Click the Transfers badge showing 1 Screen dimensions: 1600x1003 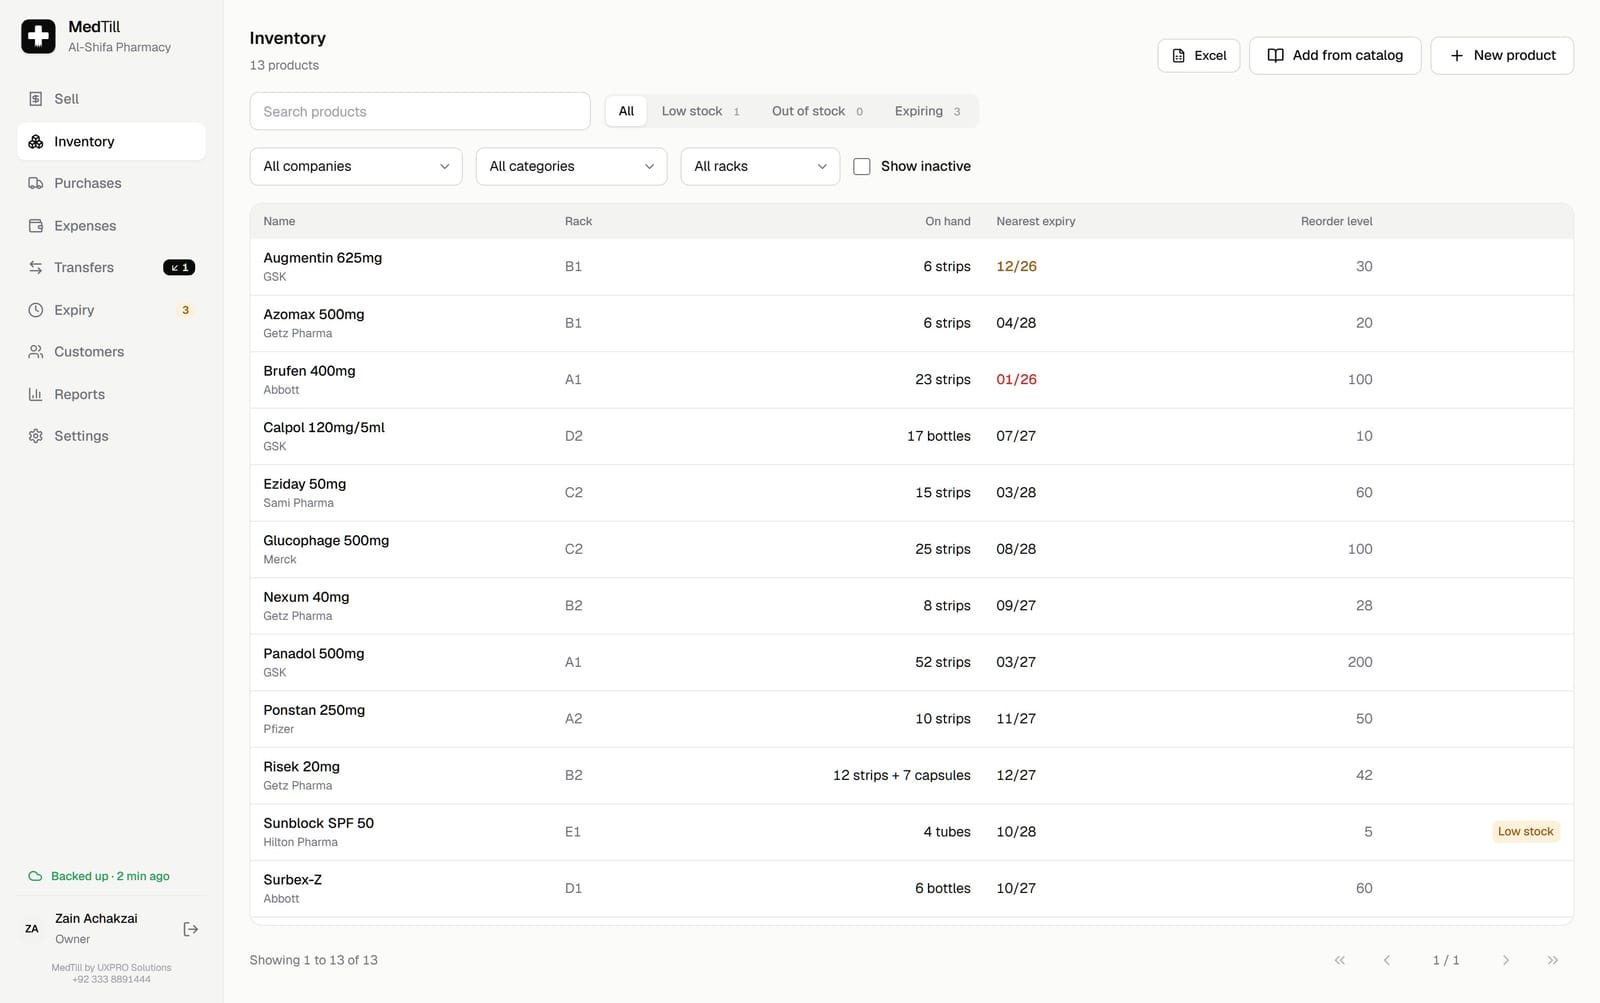pos(179,267)
